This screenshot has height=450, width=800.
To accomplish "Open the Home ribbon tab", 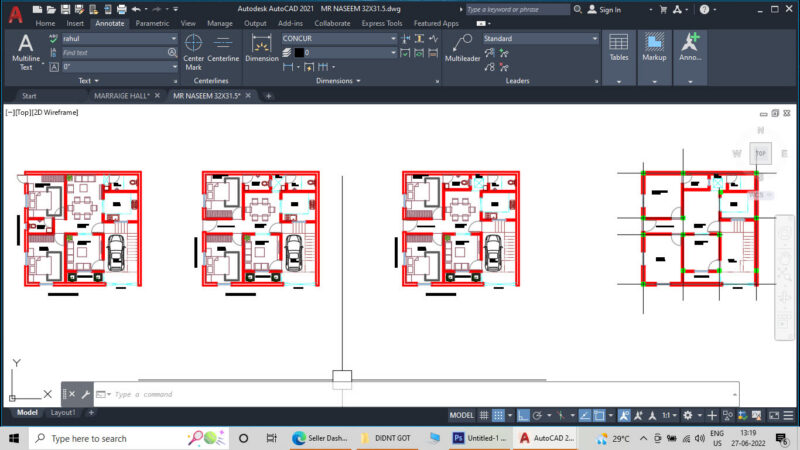I will [45, 23].
